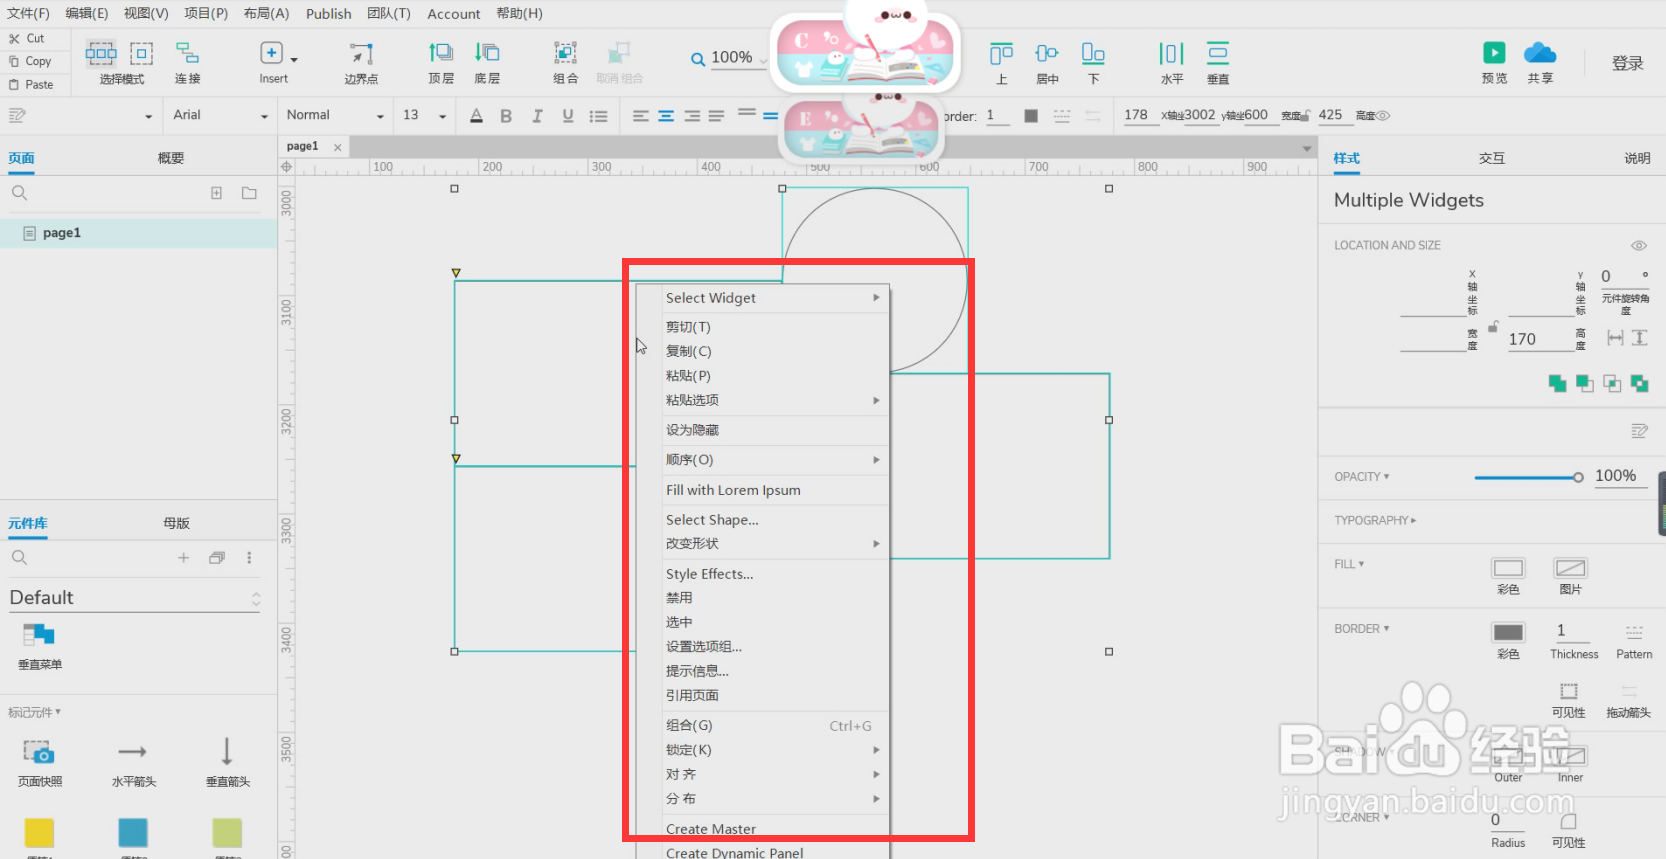1666x859 pixels.
Task: Click the text color A icon
Action: 476,116
